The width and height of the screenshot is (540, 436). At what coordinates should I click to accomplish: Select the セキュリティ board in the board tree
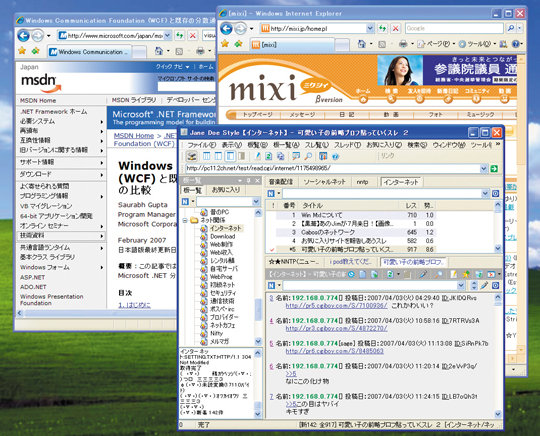(x=223, y=293)
